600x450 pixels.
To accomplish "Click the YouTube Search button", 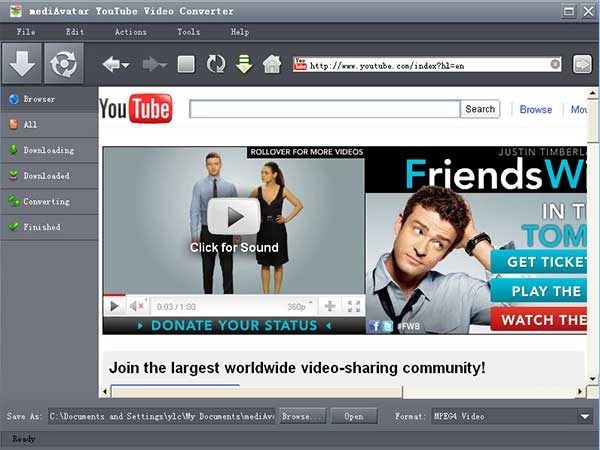I will pyautogui.click(x=480, y=109).
